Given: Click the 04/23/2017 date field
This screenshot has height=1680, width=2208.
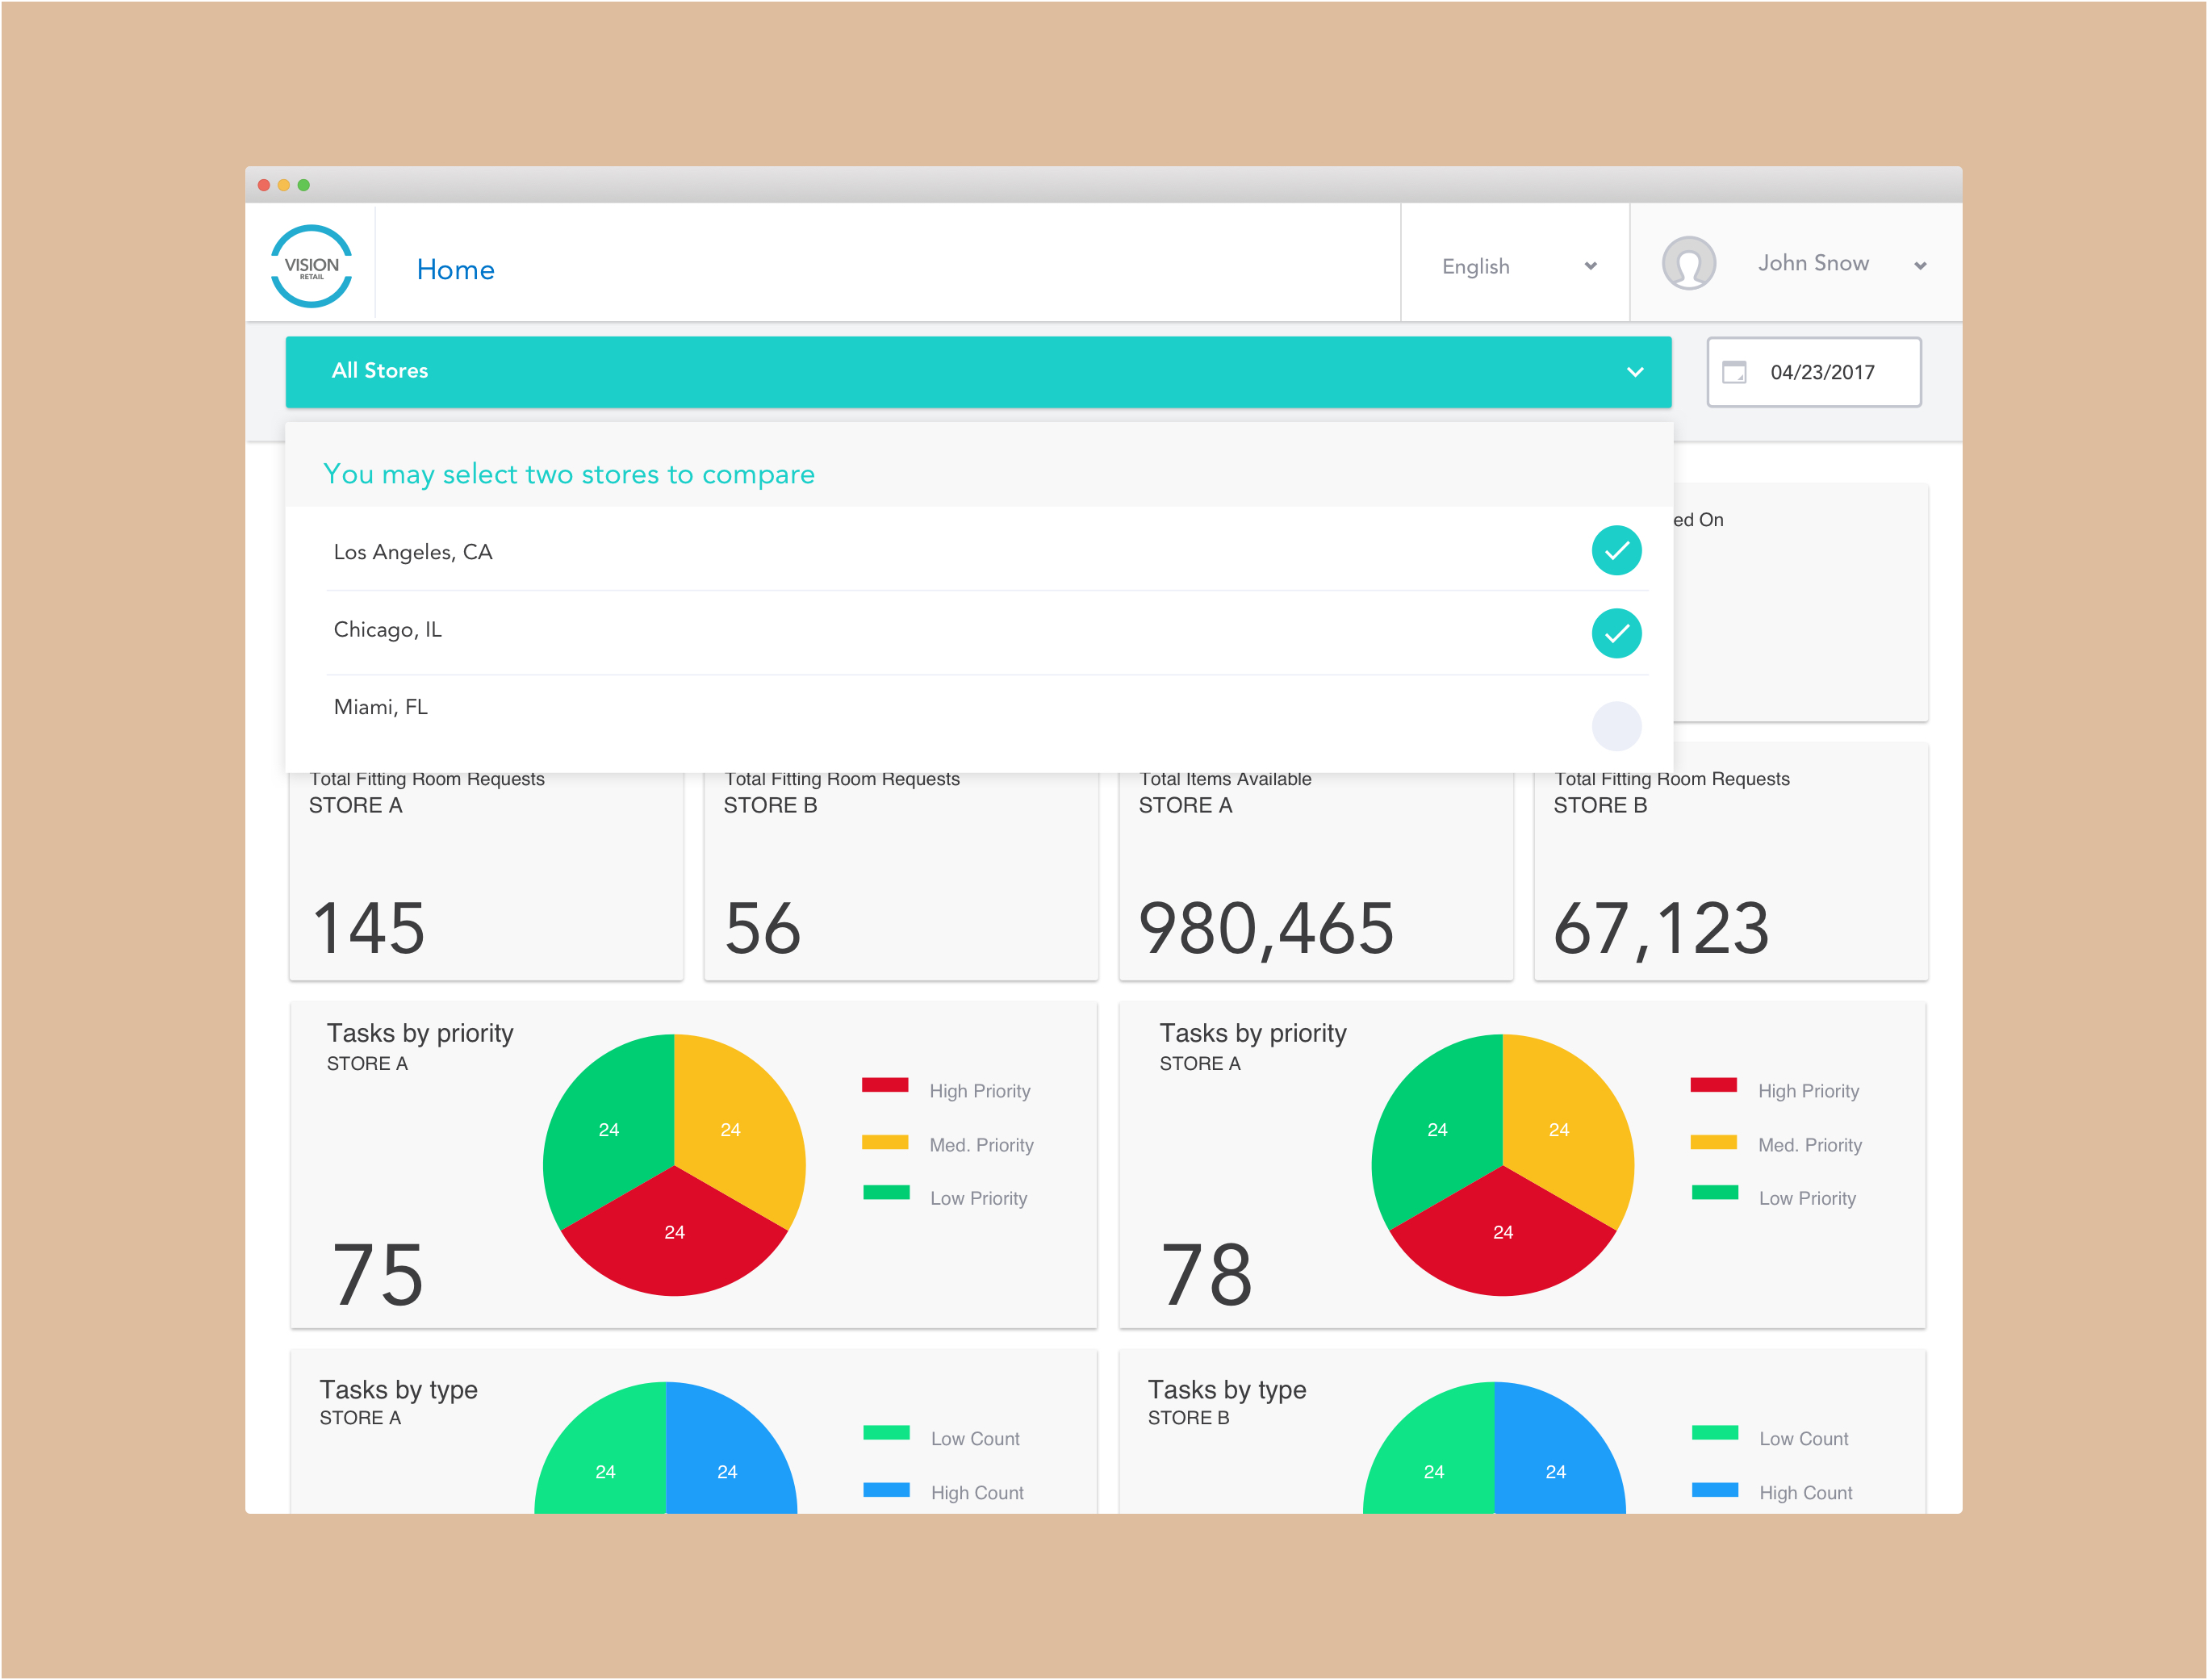Looking at the screenshot, I should point(1822,372).
